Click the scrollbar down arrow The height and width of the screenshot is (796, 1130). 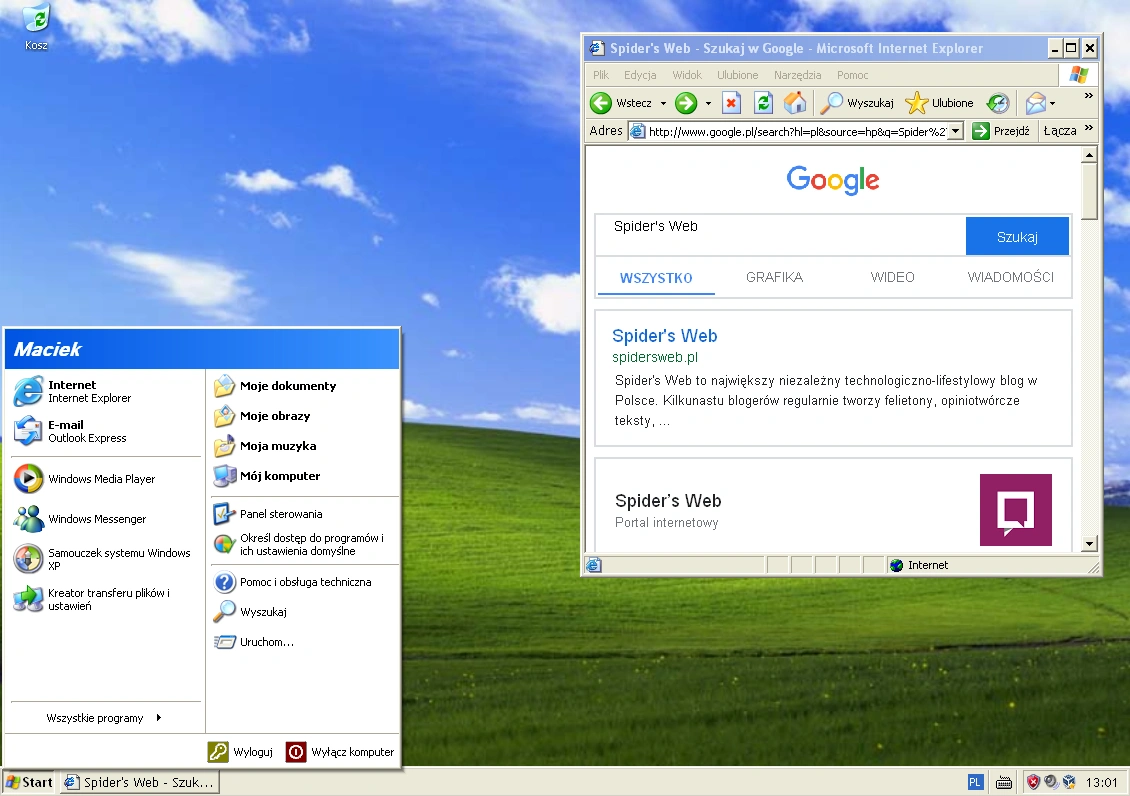pos(1089,544)
